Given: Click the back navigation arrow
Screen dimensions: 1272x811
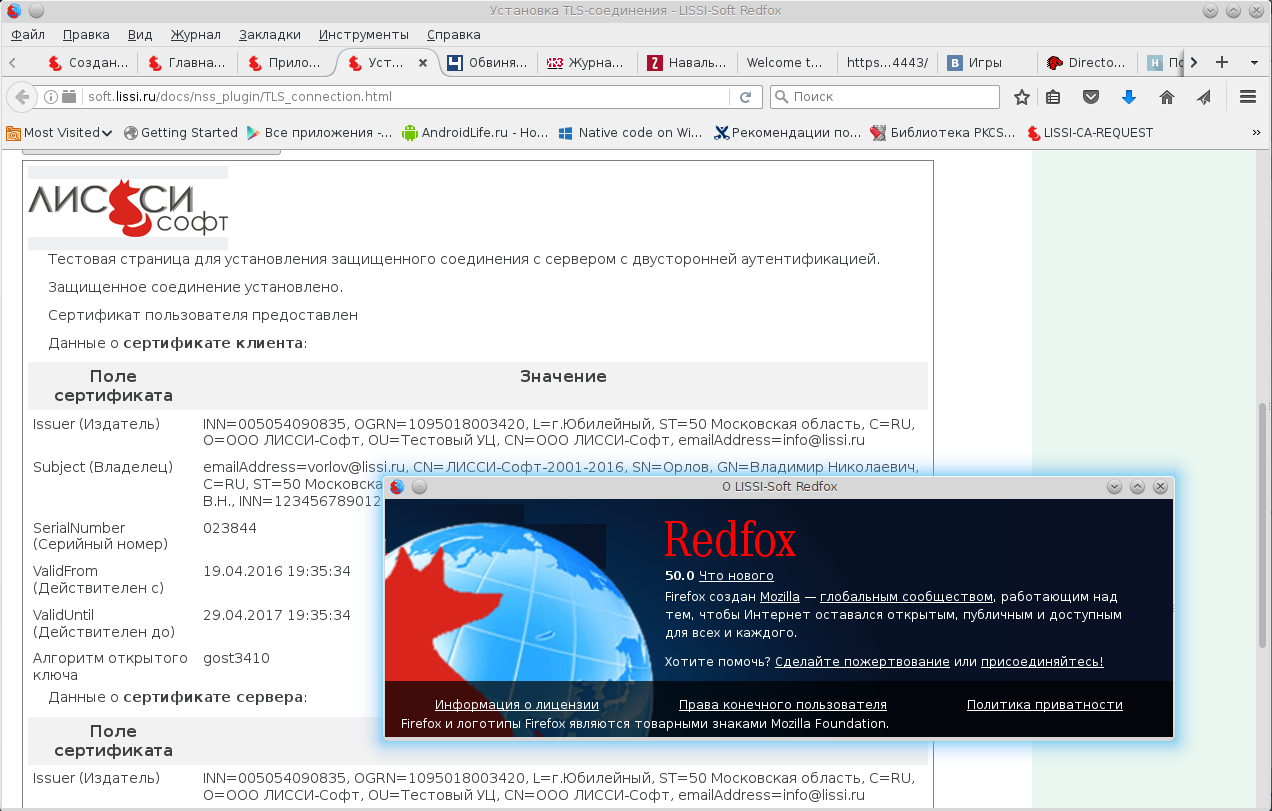Looking at the screenshot, I should coord(22,97).
